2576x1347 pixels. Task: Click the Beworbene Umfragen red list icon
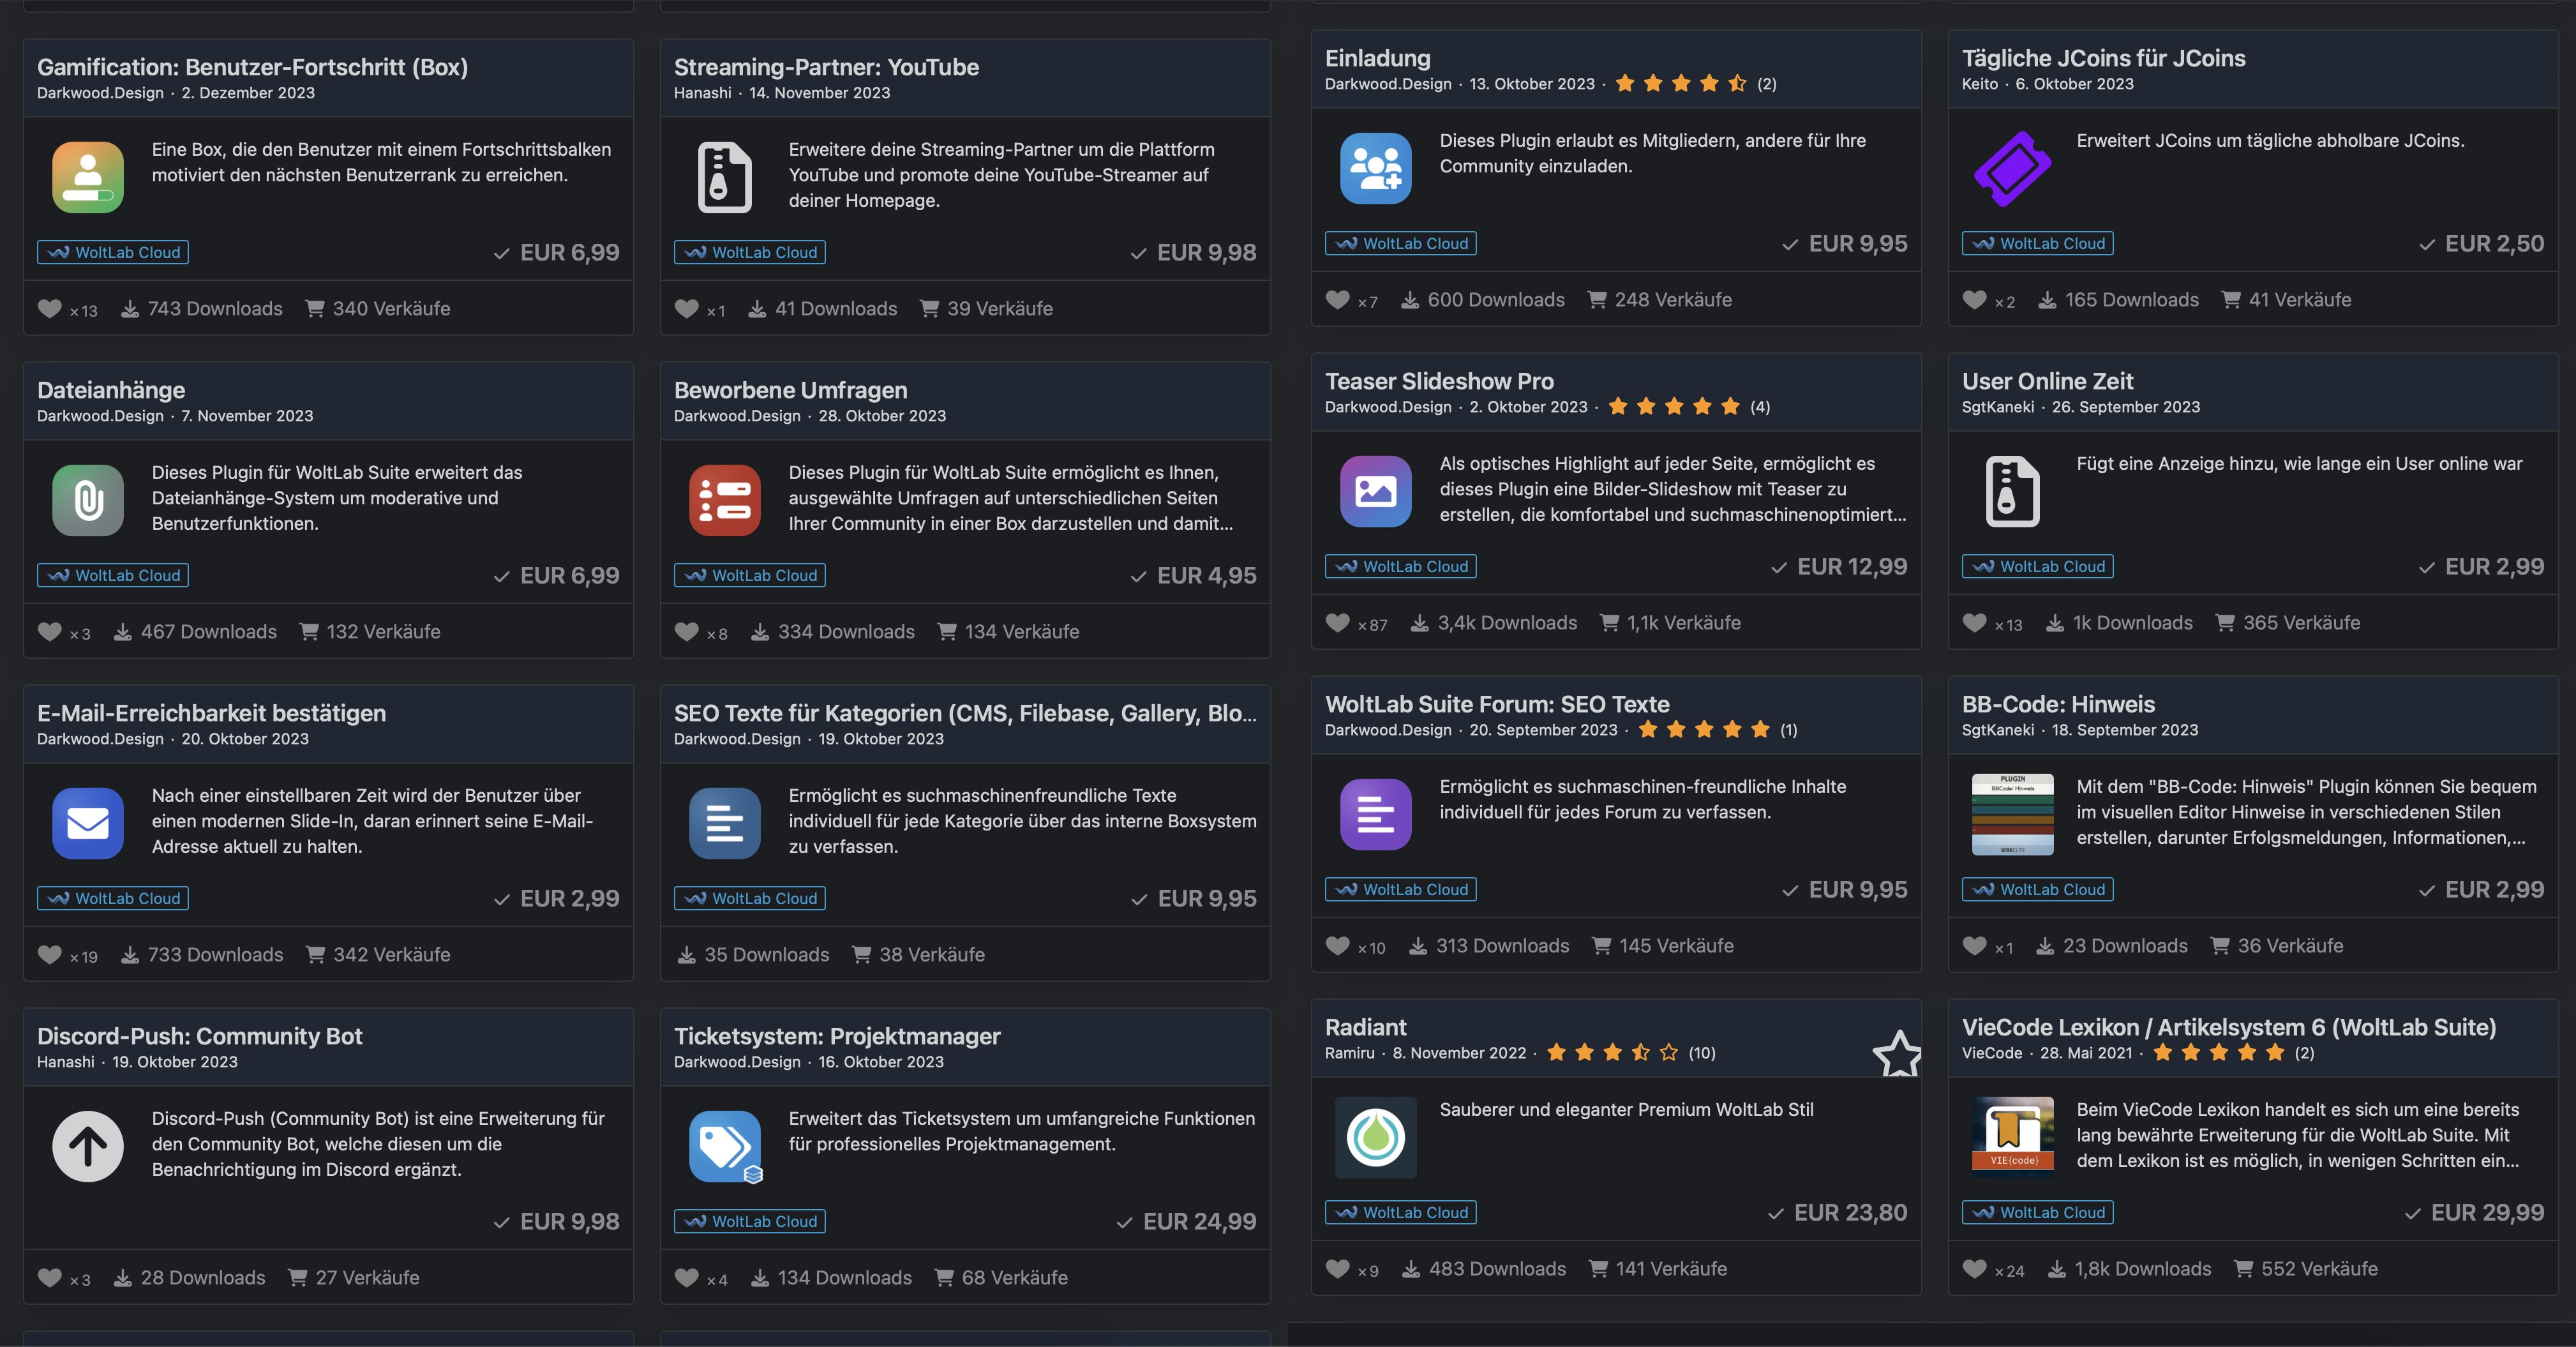pyautogui.click(x=725, y=500)
